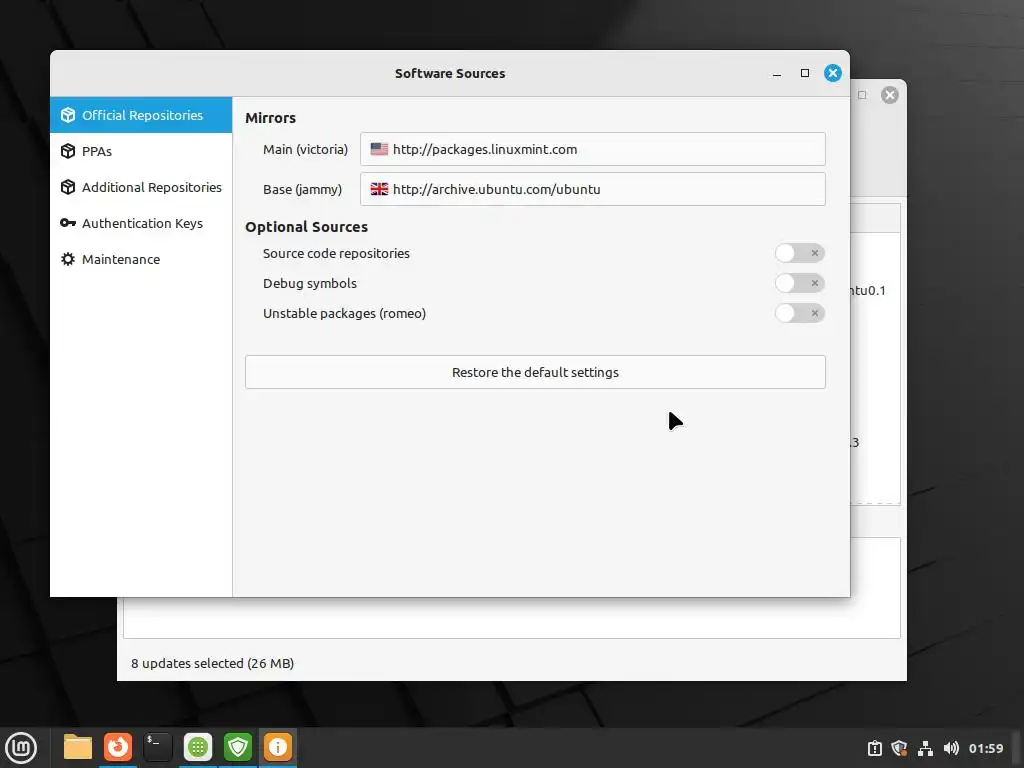Click the clipboard notification tray icon
1024x768 pixels.
coord(874,748)
